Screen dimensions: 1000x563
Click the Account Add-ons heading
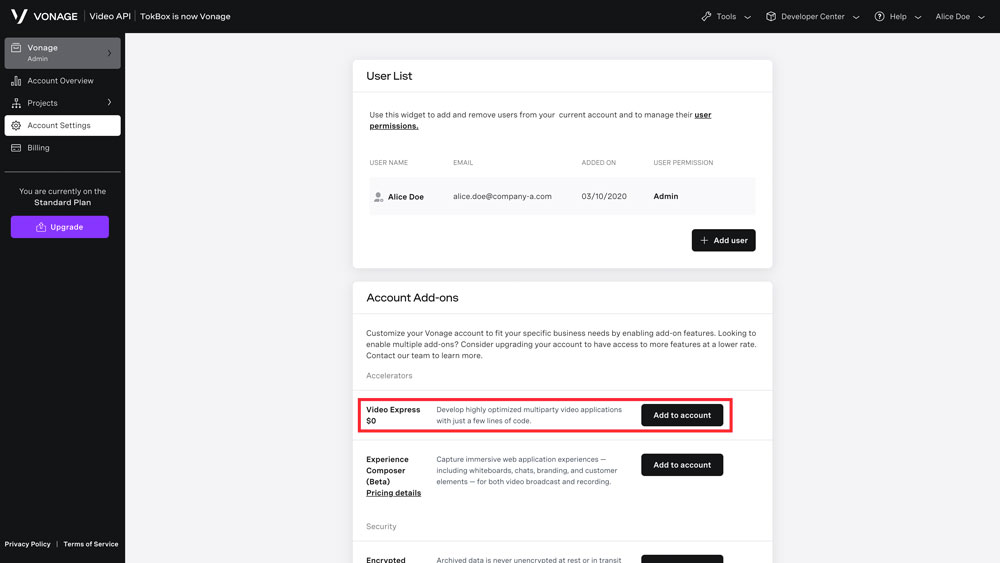412,298
